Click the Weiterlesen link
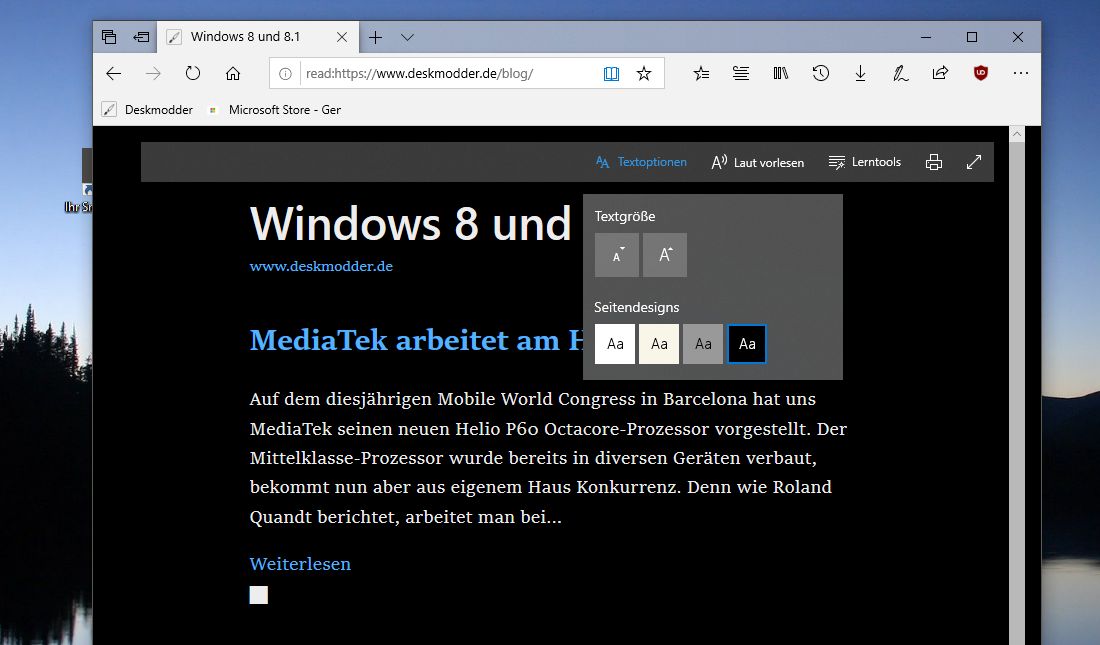The height and width of the screenshot is (645, 1100). (300, 564)
